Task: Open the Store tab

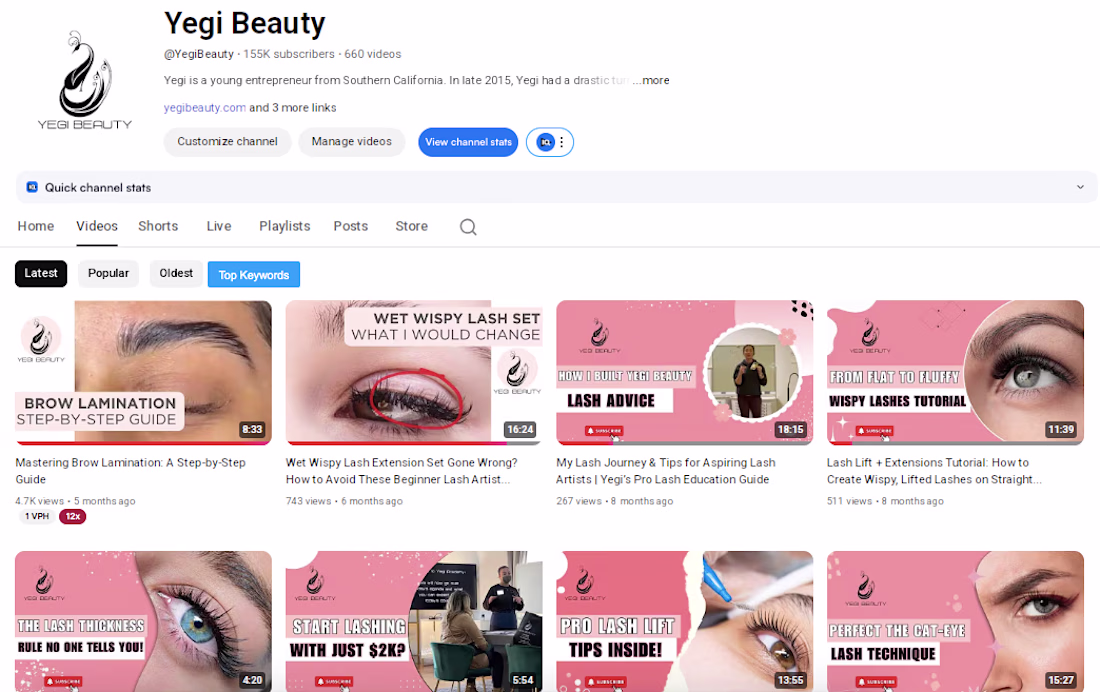Action: [412, 226]
